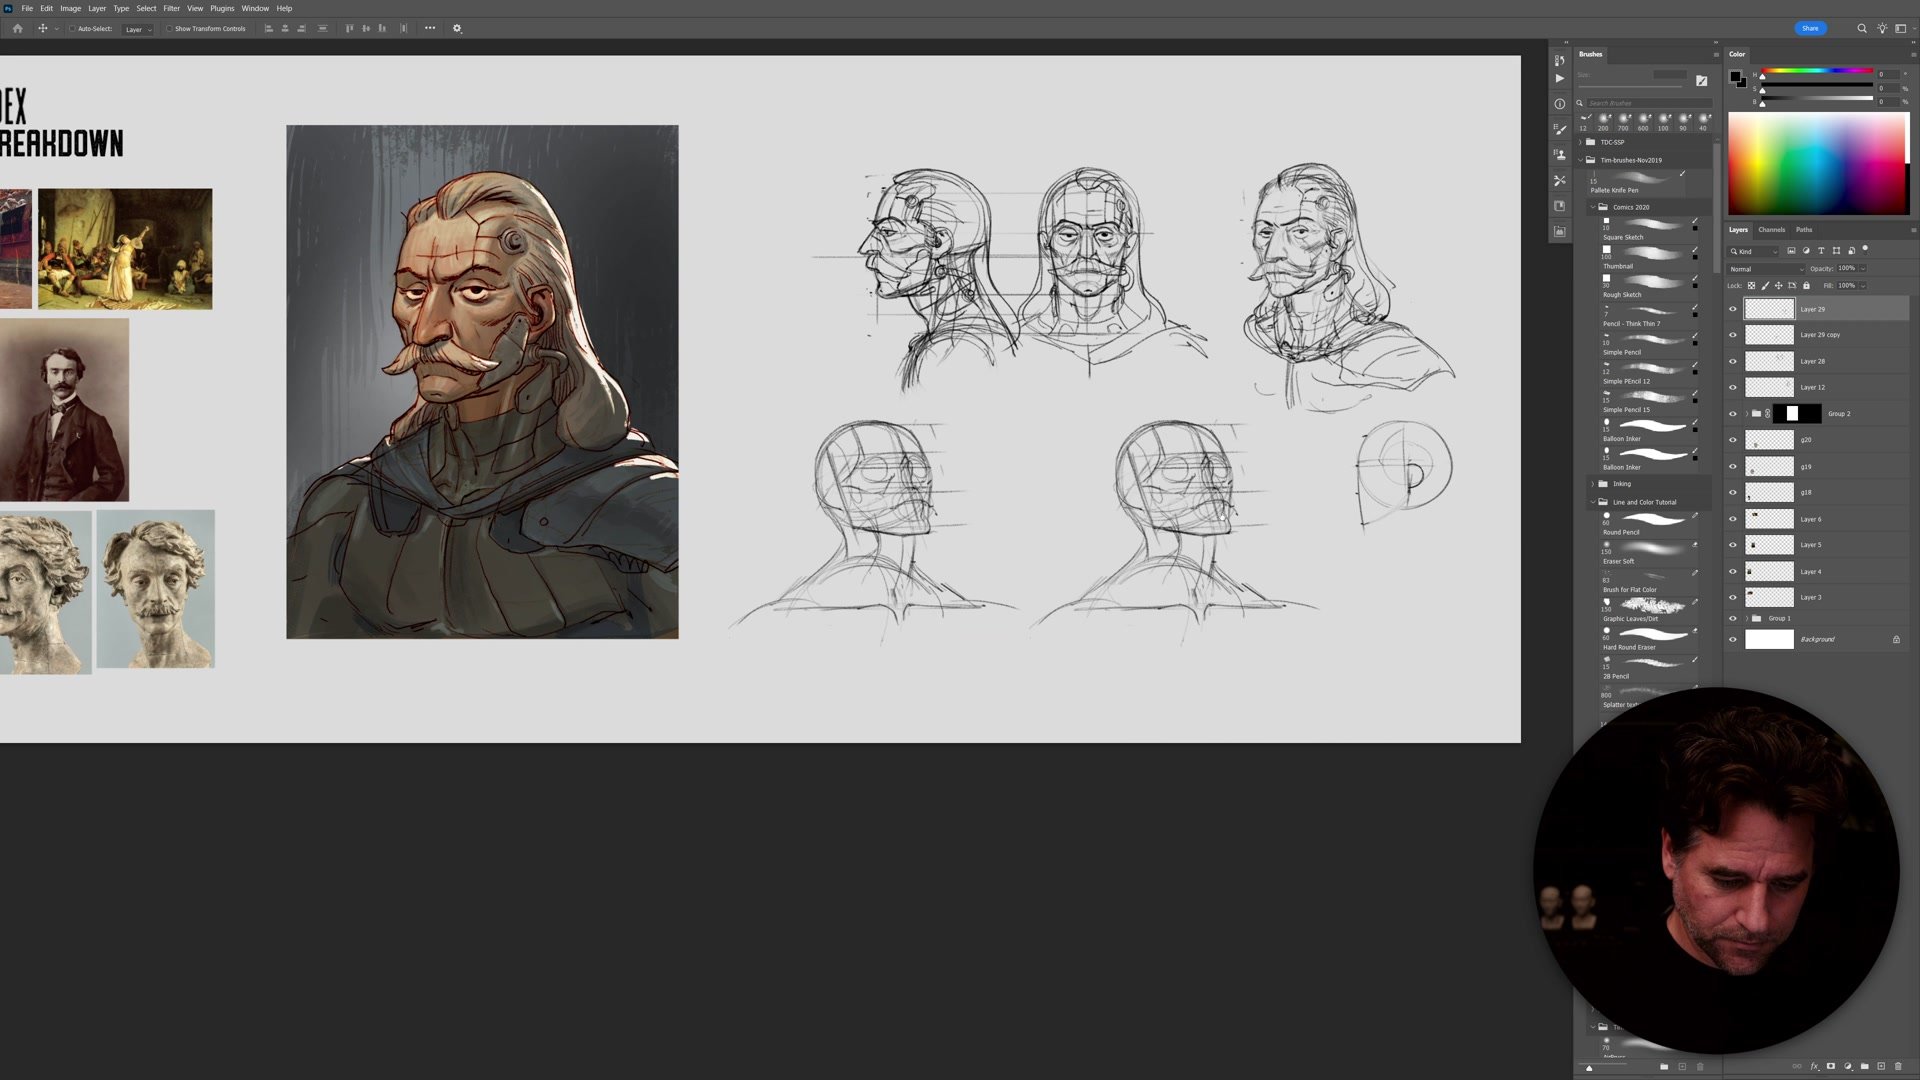Image resolution: width=1920 pixels, height=1080 pixels.
Task: Open the Tool Presets panel icon
Action: pyautogui.click(x=1559, y=180)
